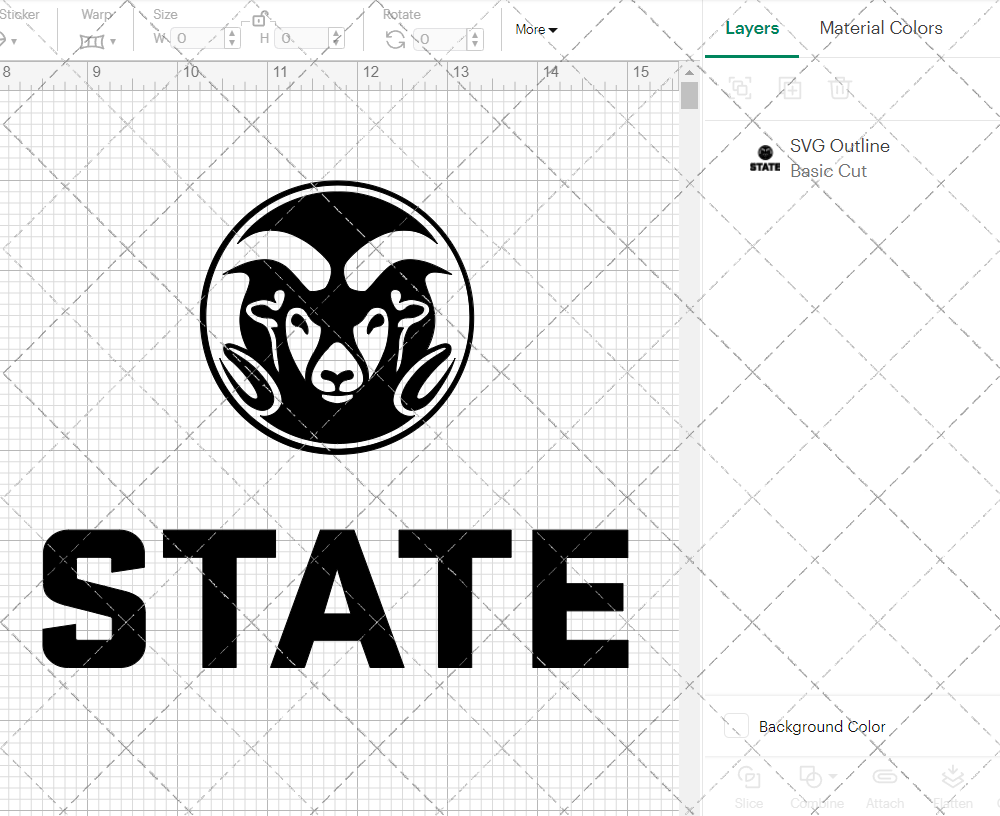Click the Group layers icon
Screen dimensions: 1000x816
(740, 87)
